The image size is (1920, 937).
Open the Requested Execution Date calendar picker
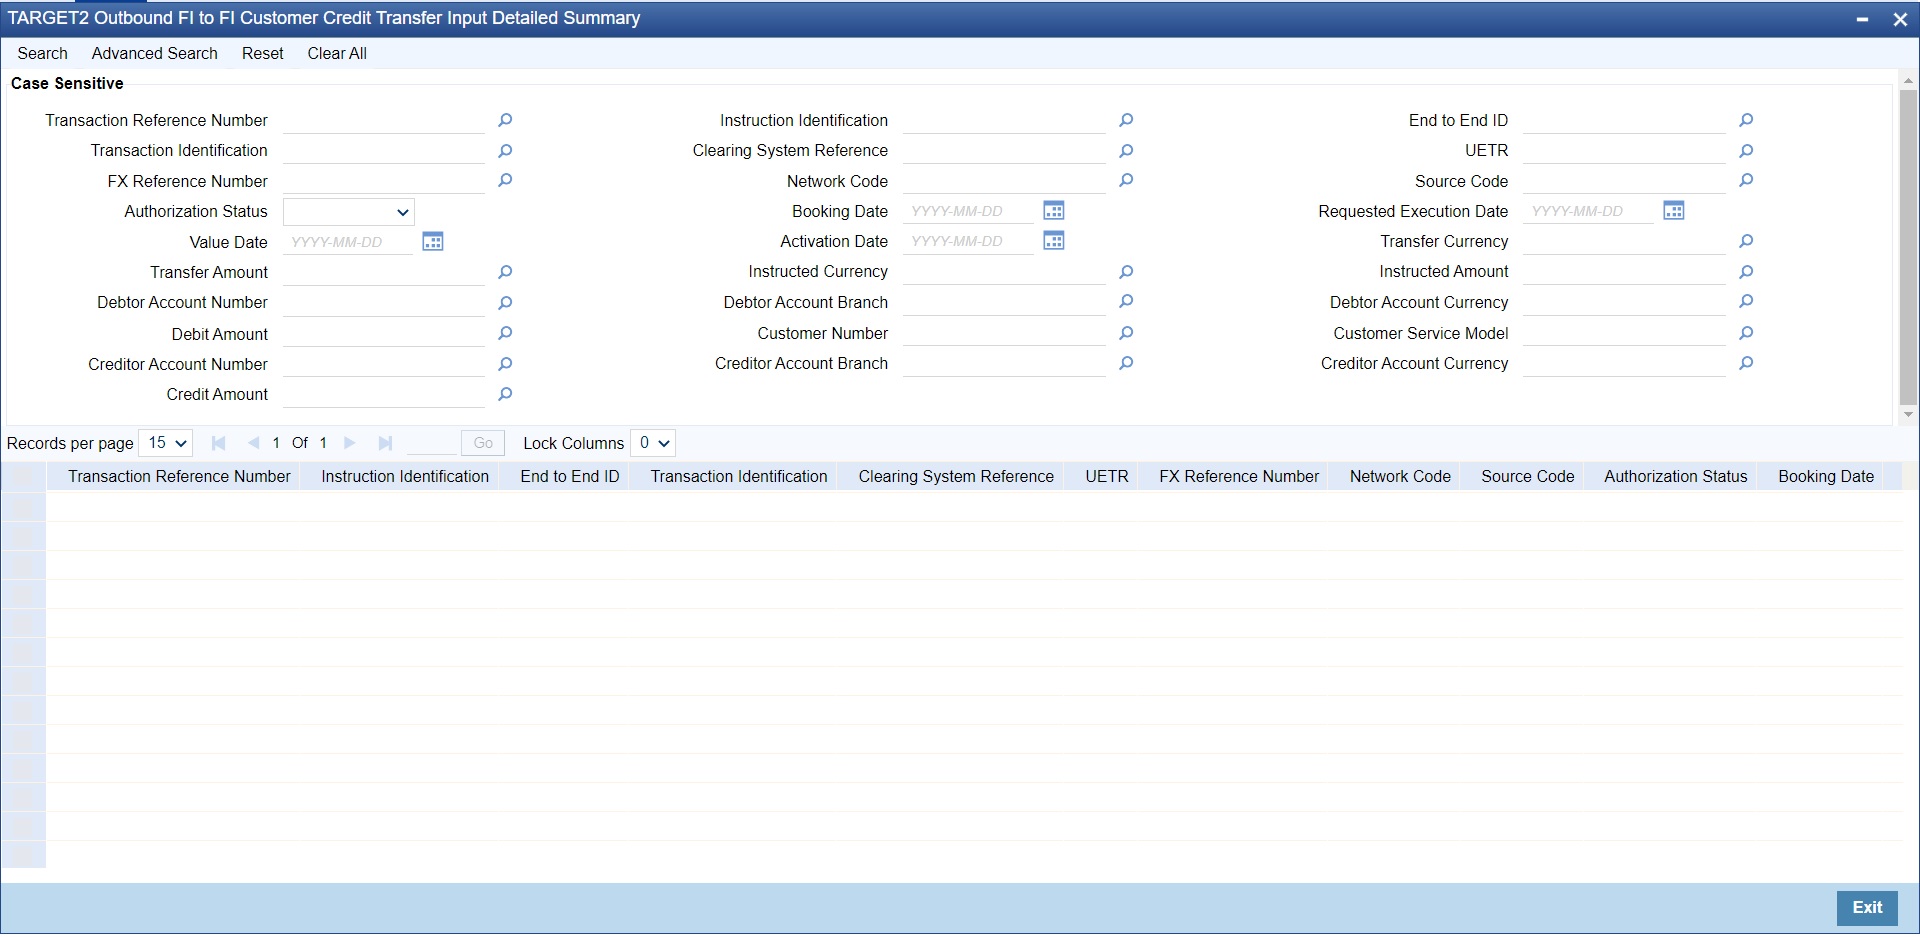tap(1674, 210)
